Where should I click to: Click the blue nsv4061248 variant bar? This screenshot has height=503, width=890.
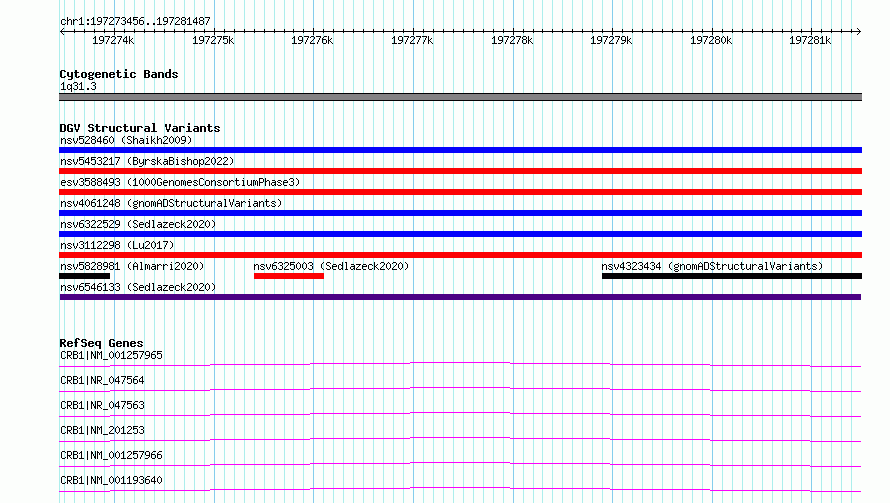460,213
